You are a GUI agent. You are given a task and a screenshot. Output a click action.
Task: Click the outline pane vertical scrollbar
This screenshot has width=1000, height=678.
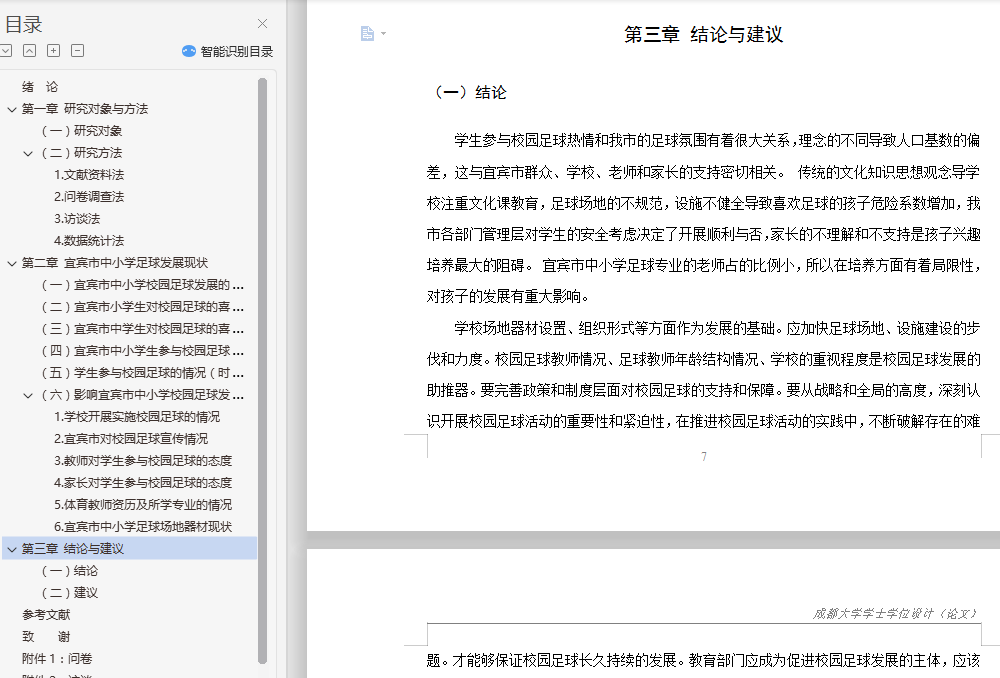click(x=262, y=371)
